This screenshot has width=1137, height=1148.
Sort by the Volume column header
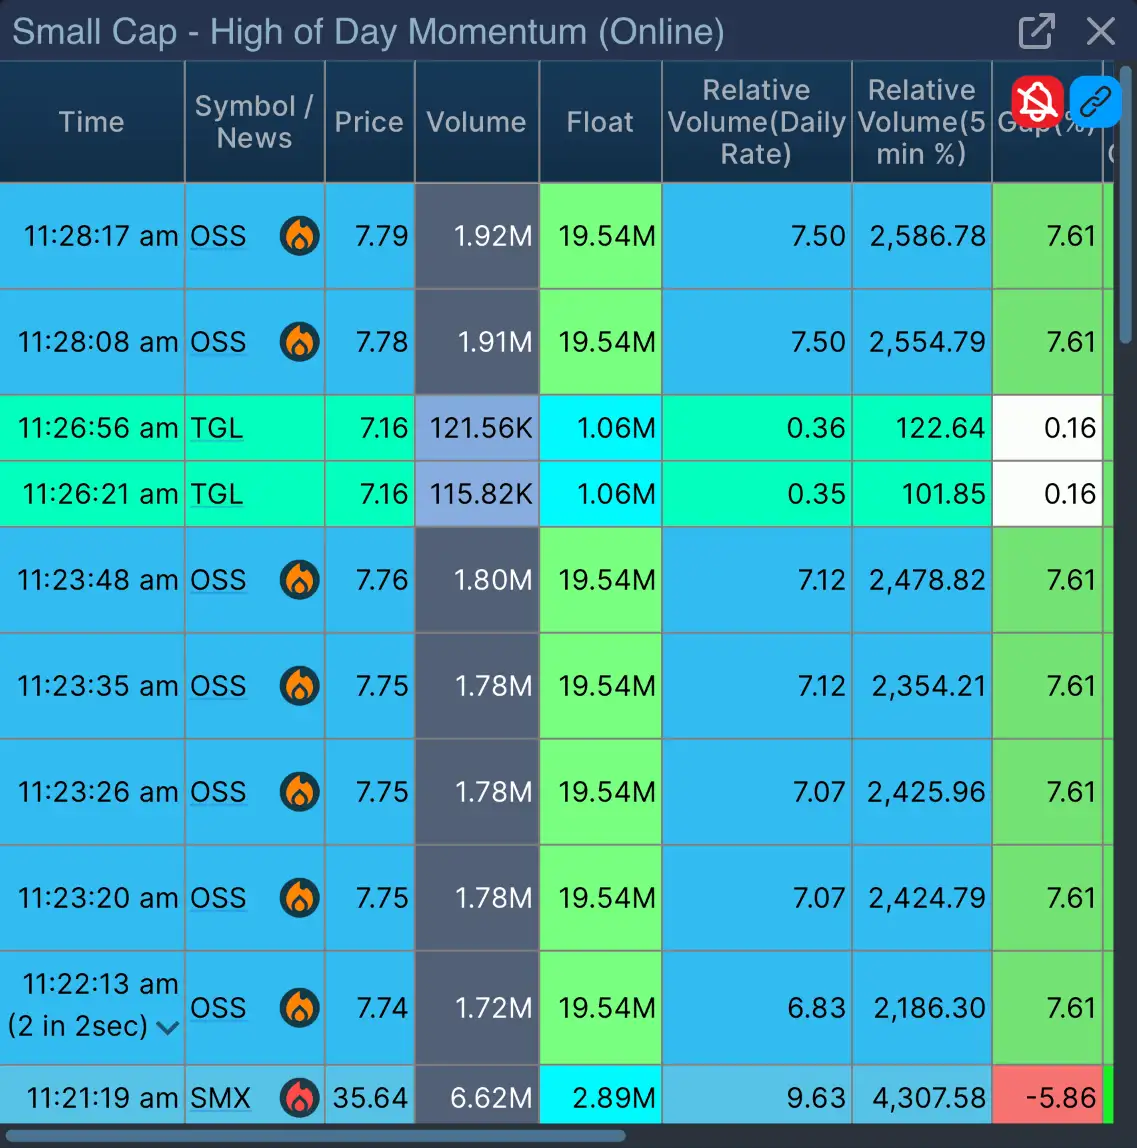[x=476, y=122]
